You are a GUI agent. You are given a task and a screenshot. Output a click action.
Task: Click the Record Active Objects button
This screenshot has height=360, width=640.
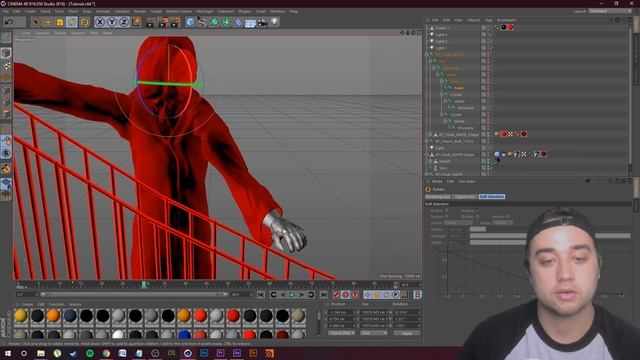tap(336, 294)
